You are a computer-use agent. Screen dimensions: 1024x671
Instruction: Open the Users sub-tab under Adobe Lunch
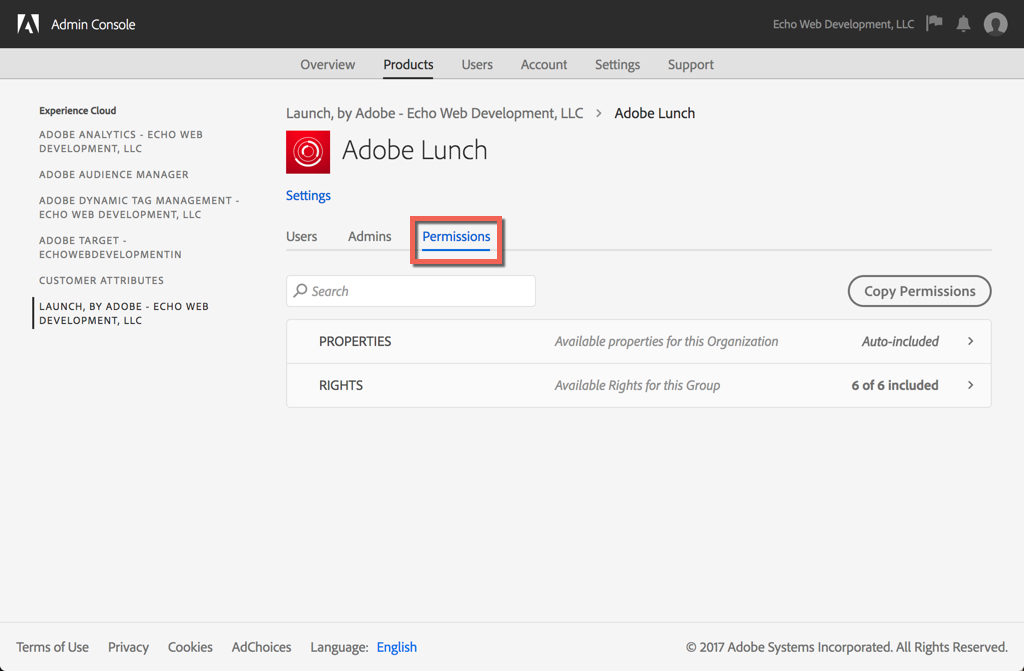coord(302,237)
